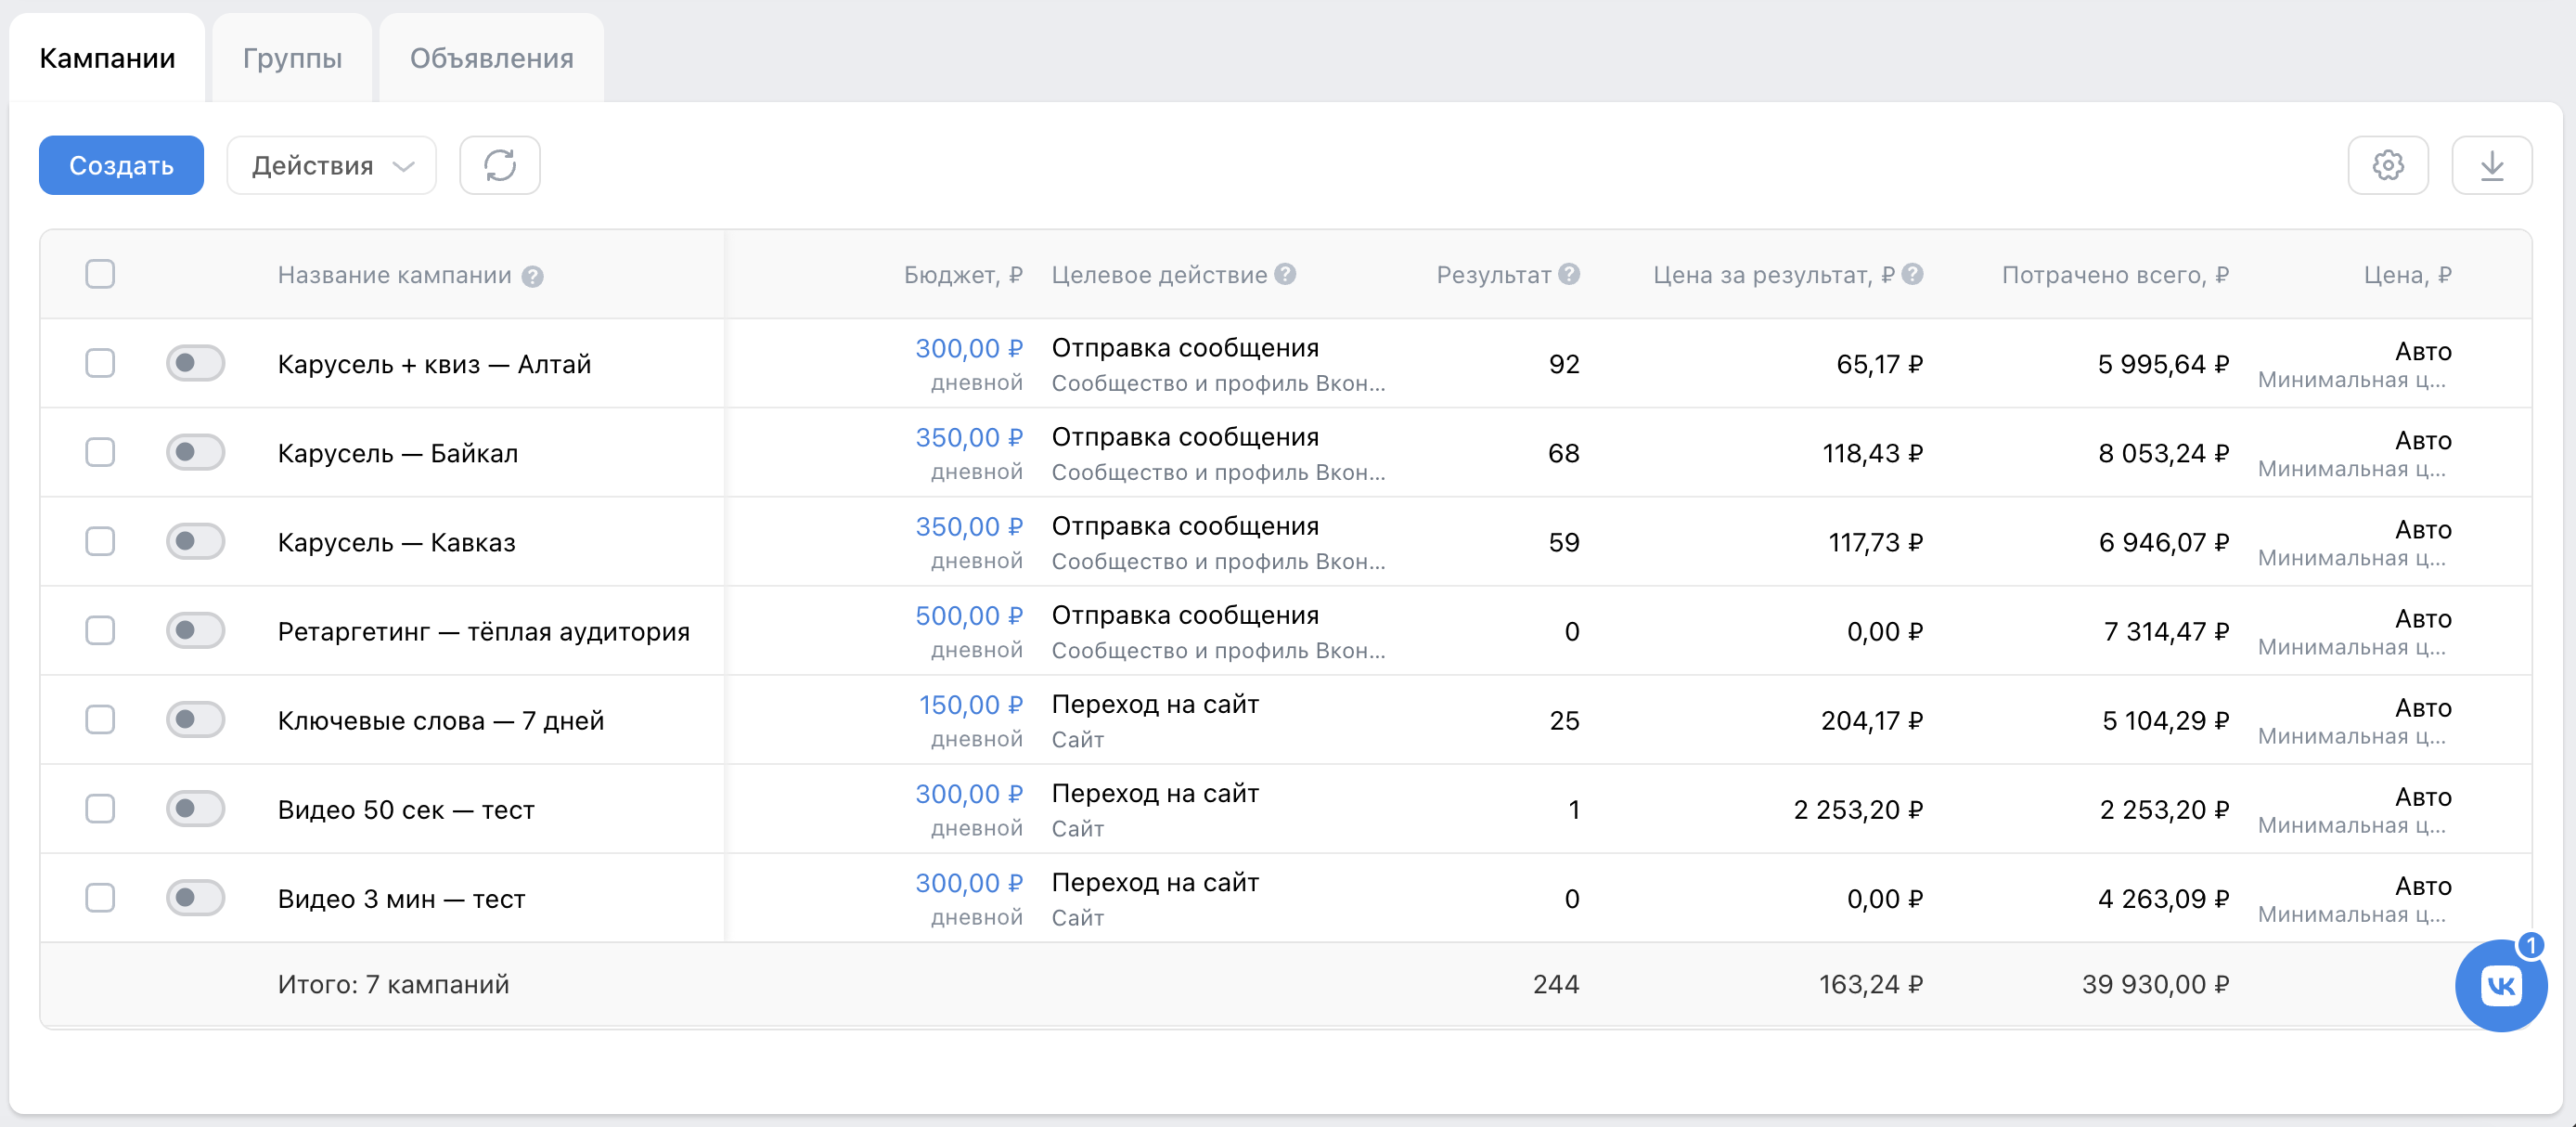Enable the Ретаргетинг — тёплая аудитория toggle

(x=195, y=630)
